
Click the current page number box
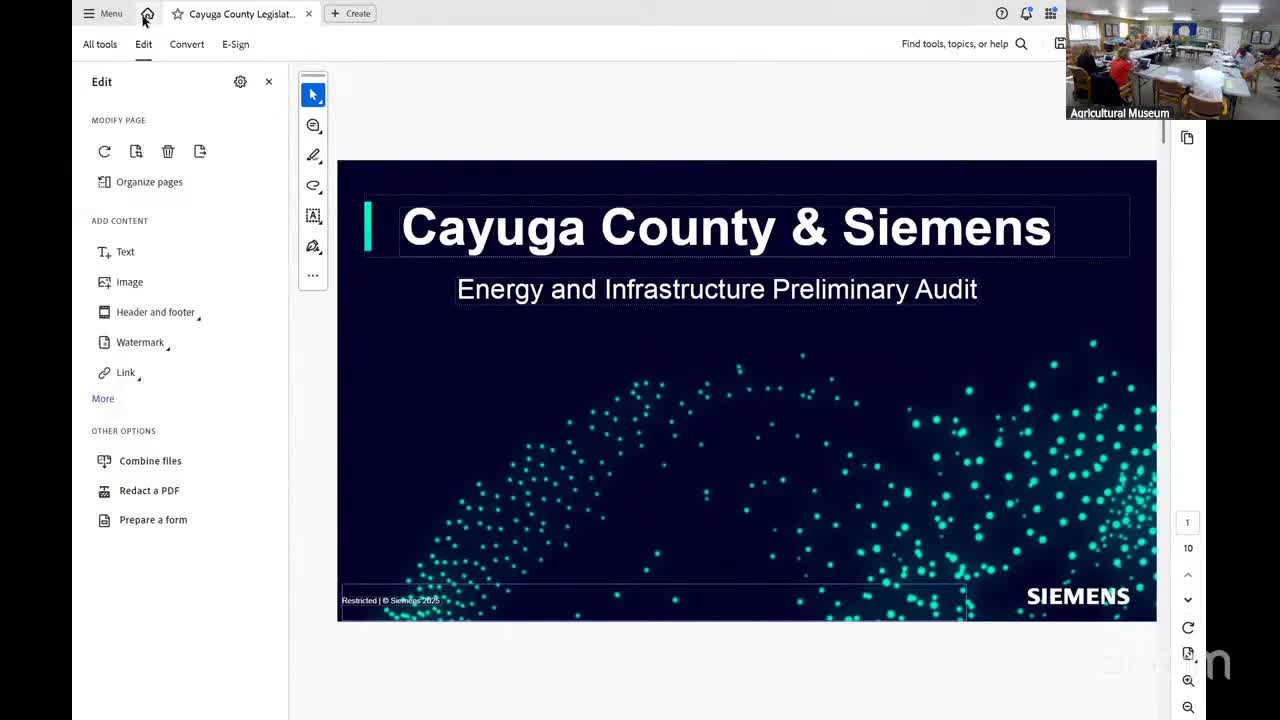click(x=1188, y=522)
